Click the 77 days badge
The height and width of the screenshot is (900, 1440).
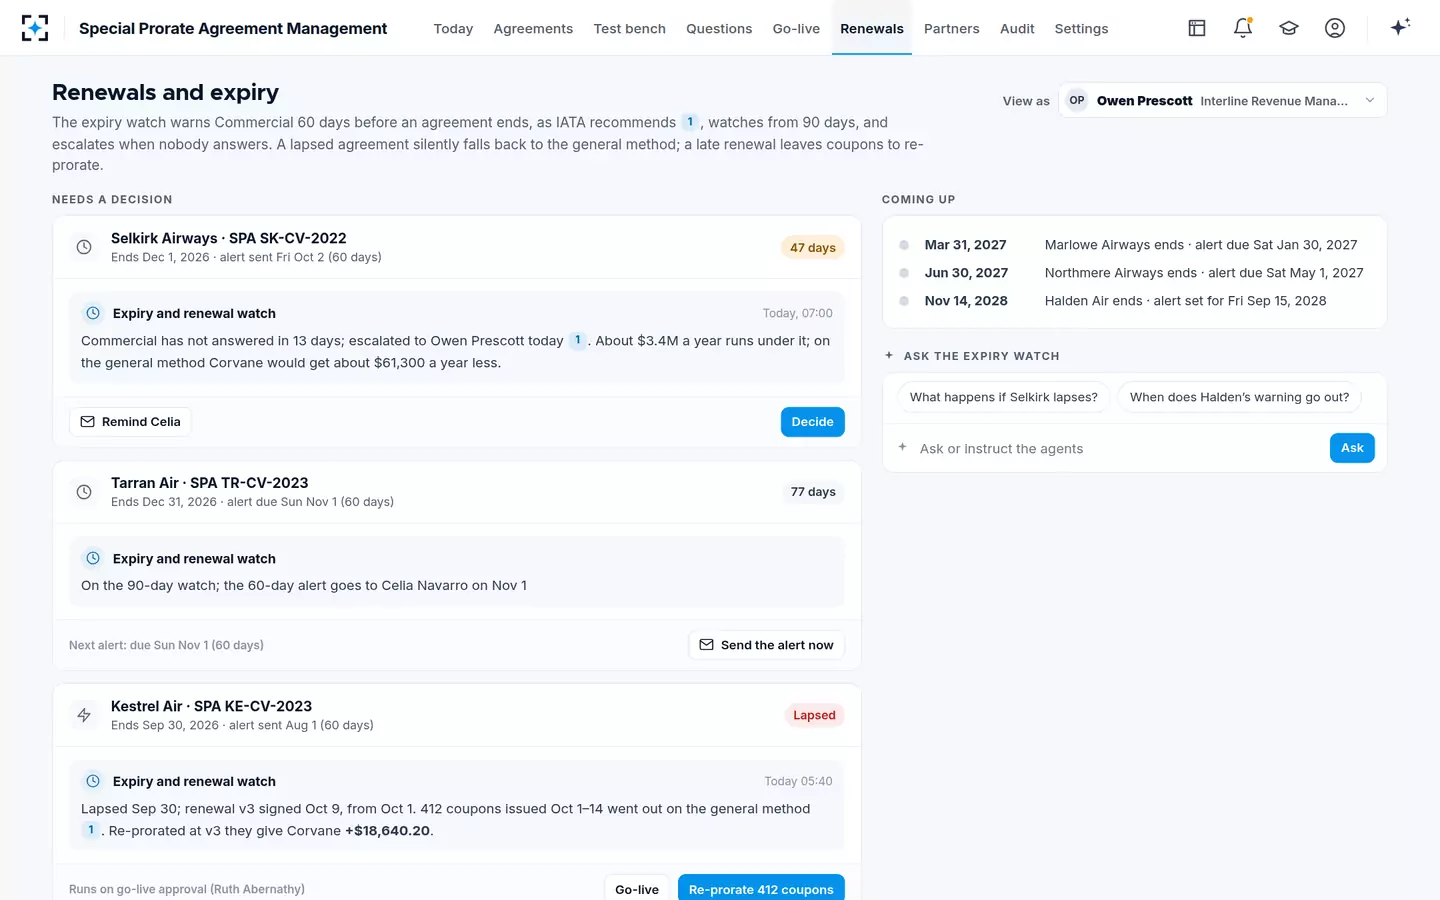coord(812,492)
